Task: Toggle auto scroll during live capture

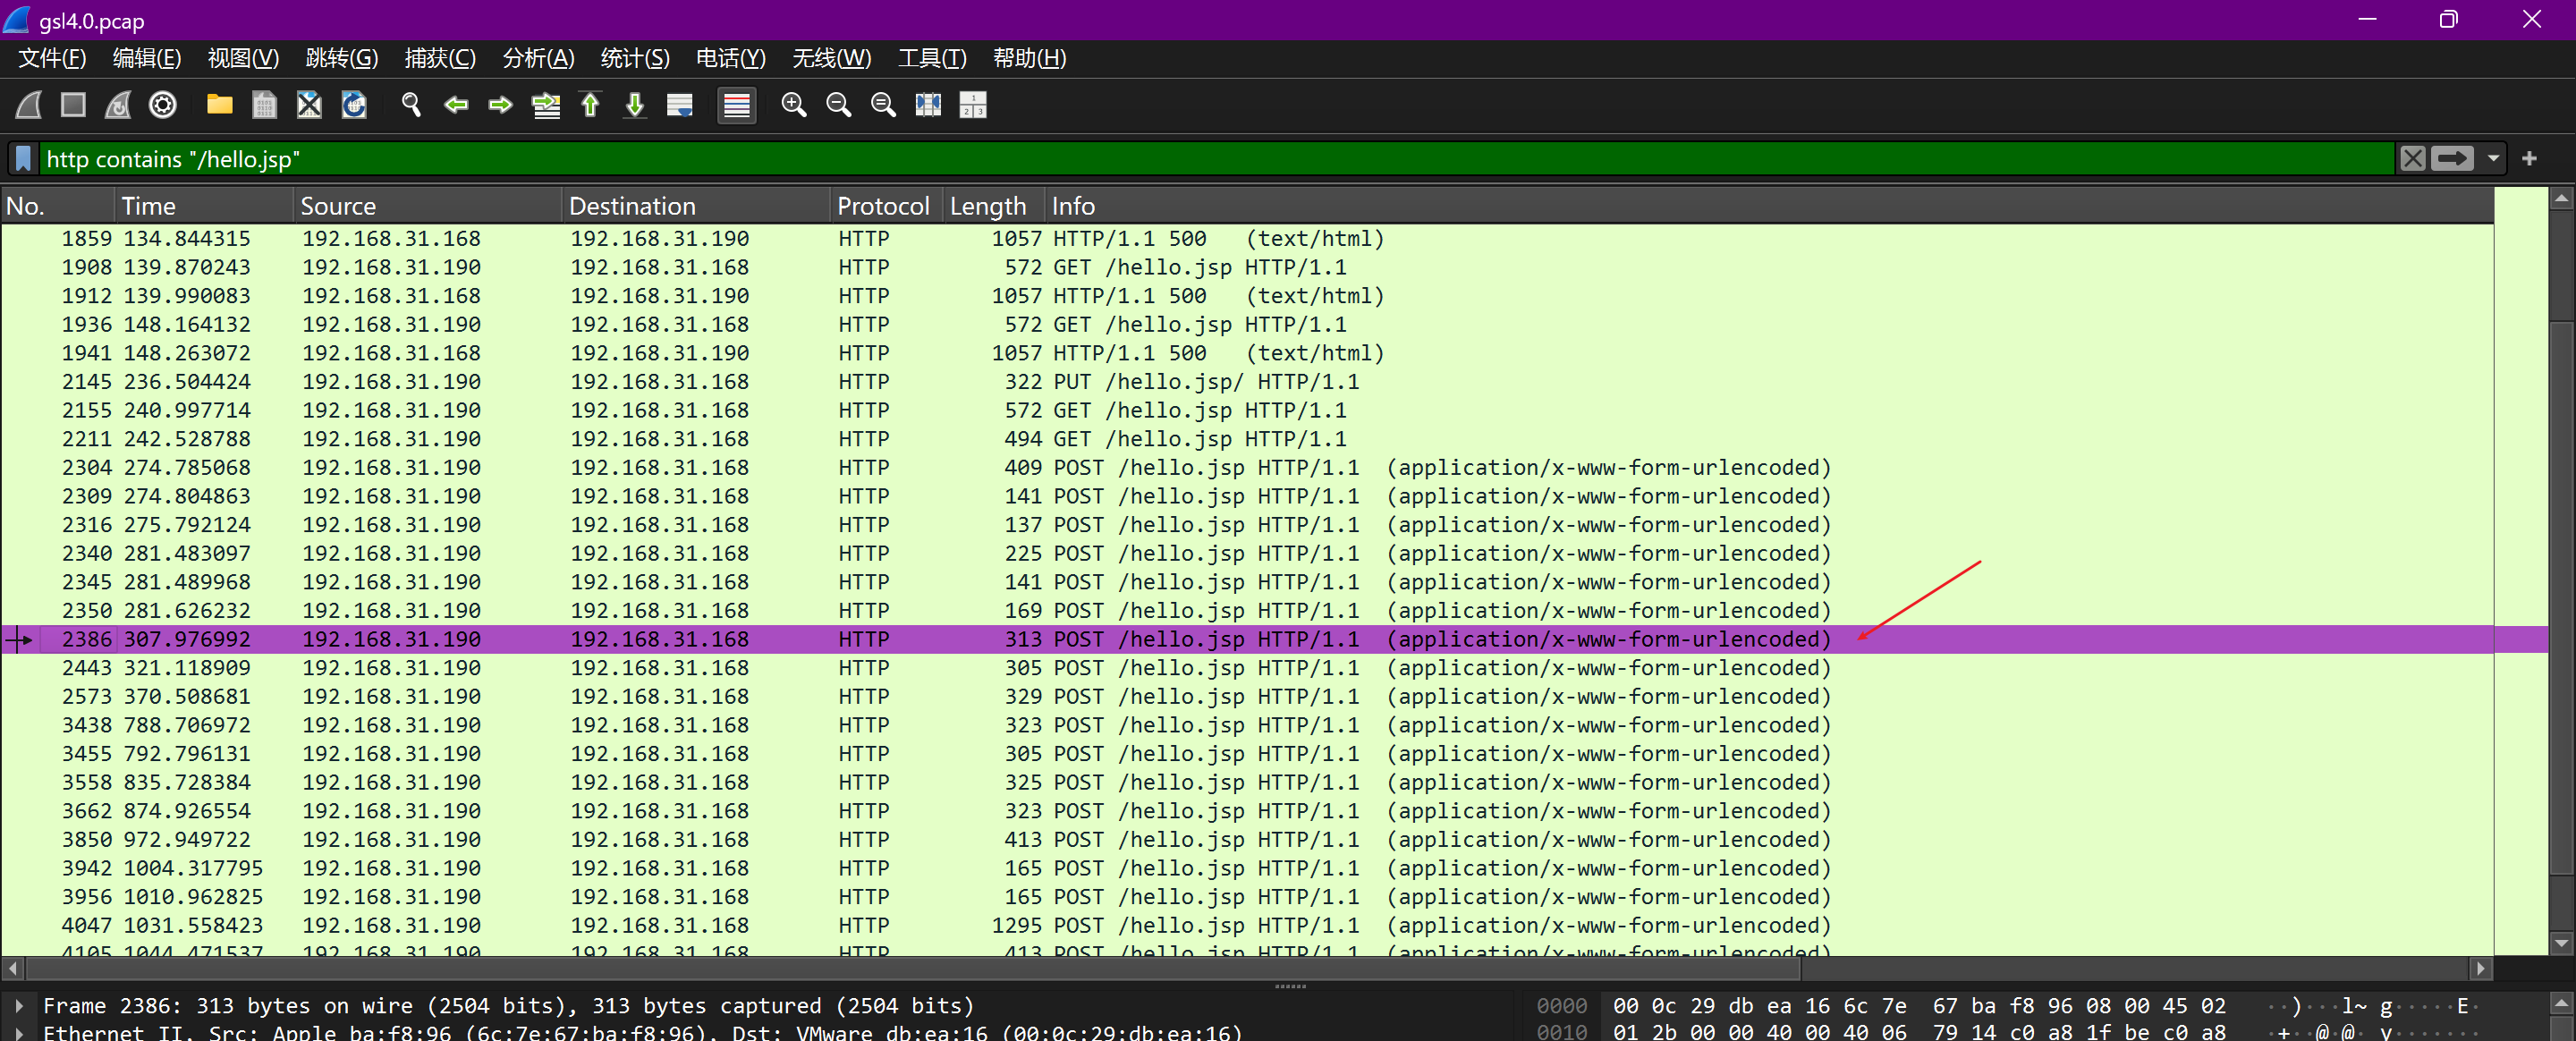Action: 680,105
